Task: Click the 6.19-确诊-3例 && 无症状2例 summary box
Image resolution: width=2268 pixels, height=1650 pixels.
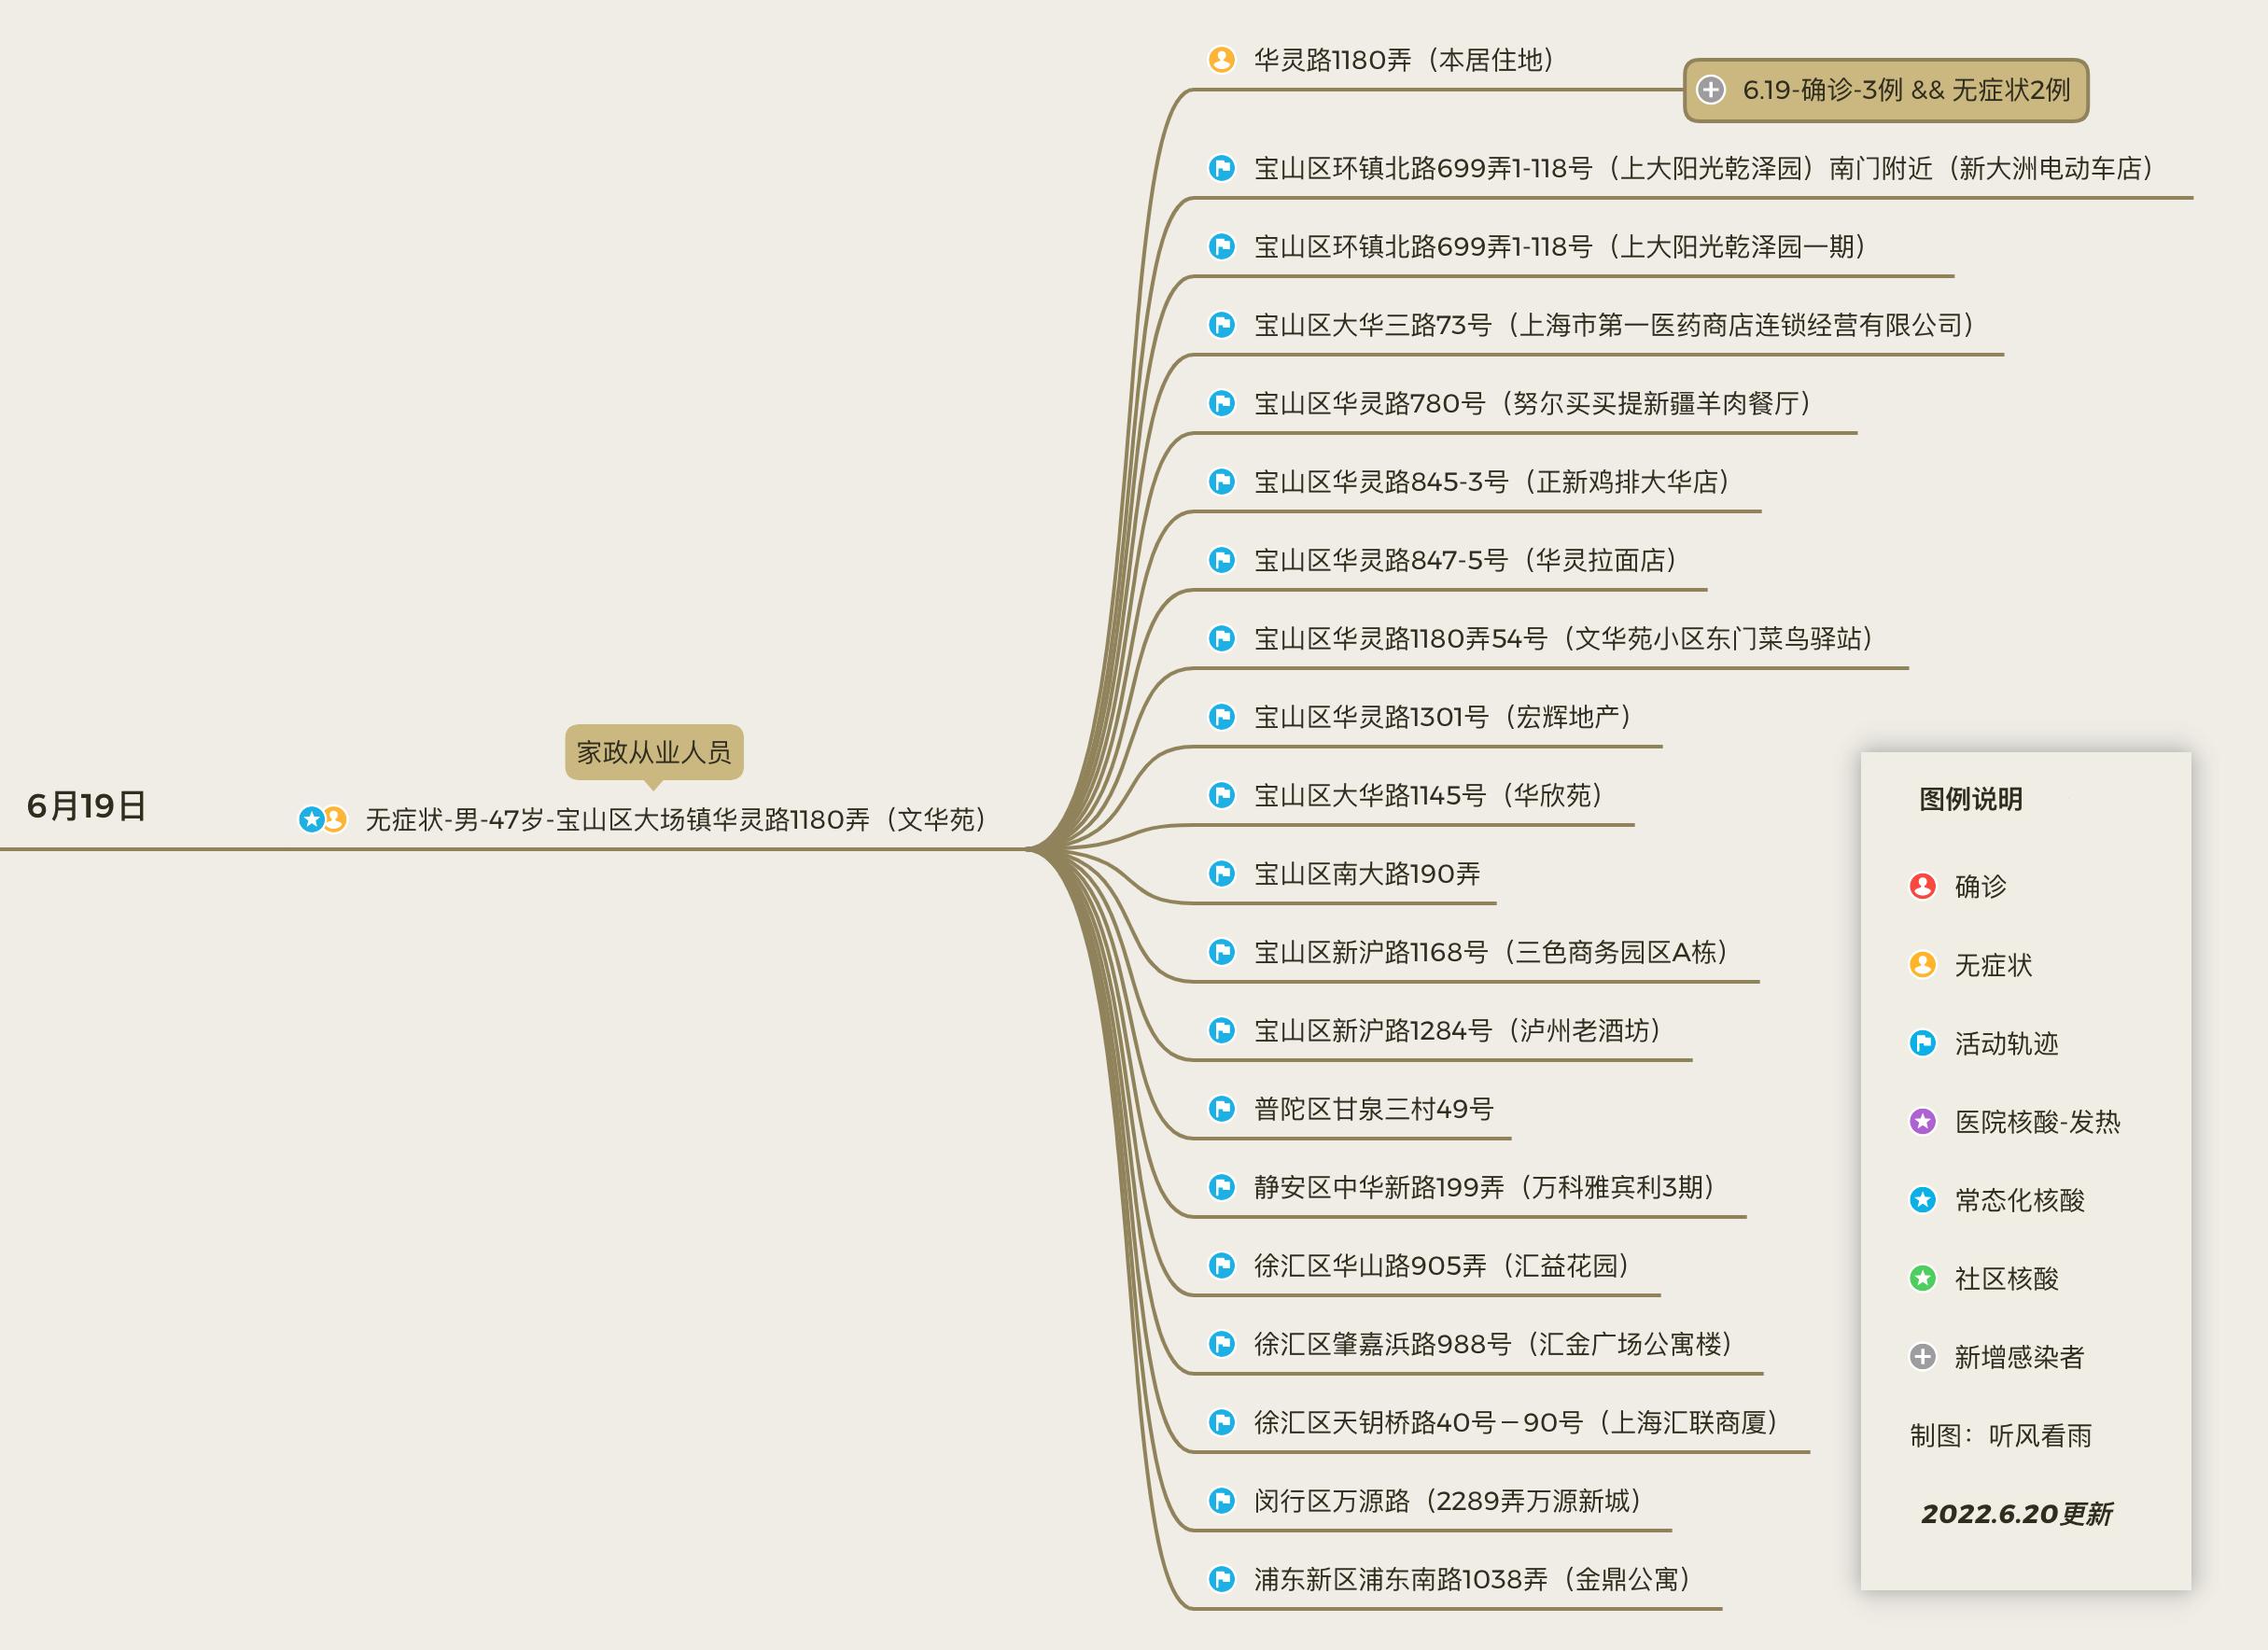Action: 1905,90
